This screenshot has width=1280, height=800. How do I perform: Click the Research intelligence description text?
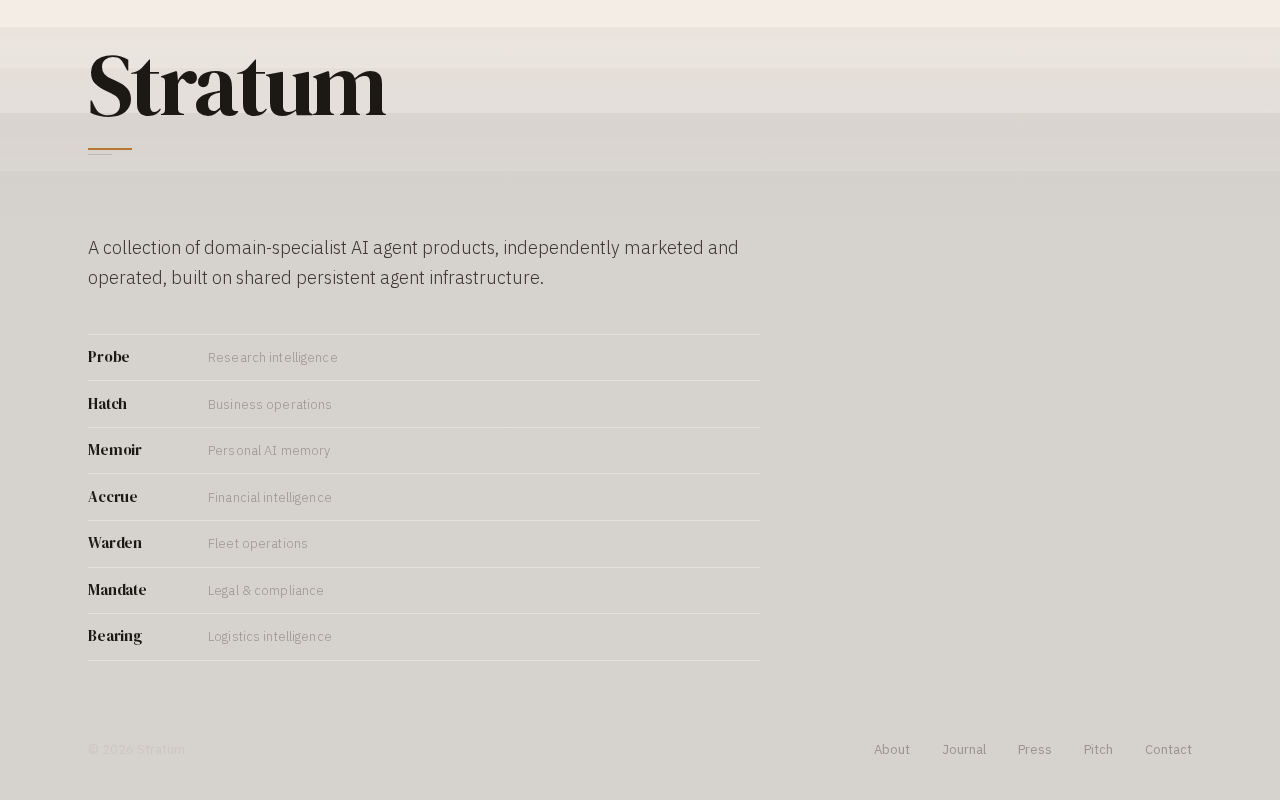(x=273, y=357)
